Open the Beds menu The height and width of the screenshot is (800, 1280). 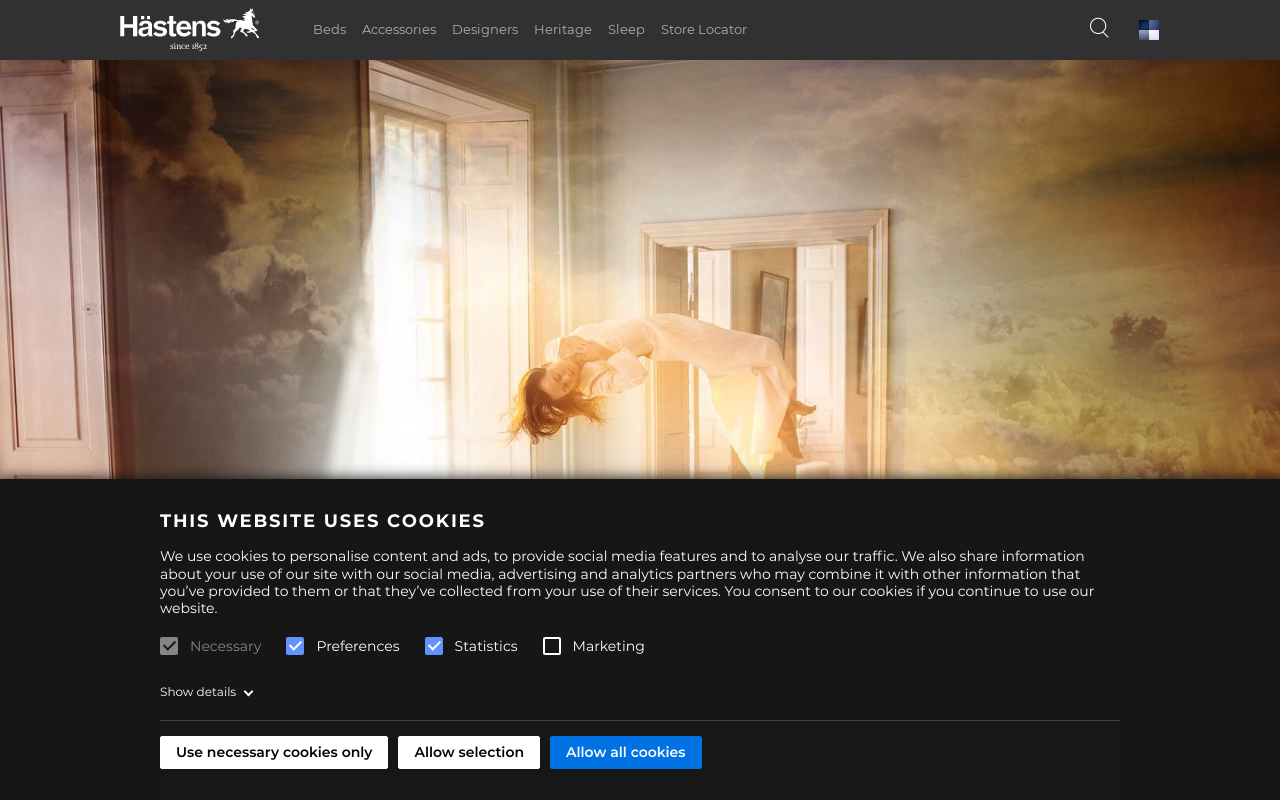pyautogui.click(x=329, y=30)
